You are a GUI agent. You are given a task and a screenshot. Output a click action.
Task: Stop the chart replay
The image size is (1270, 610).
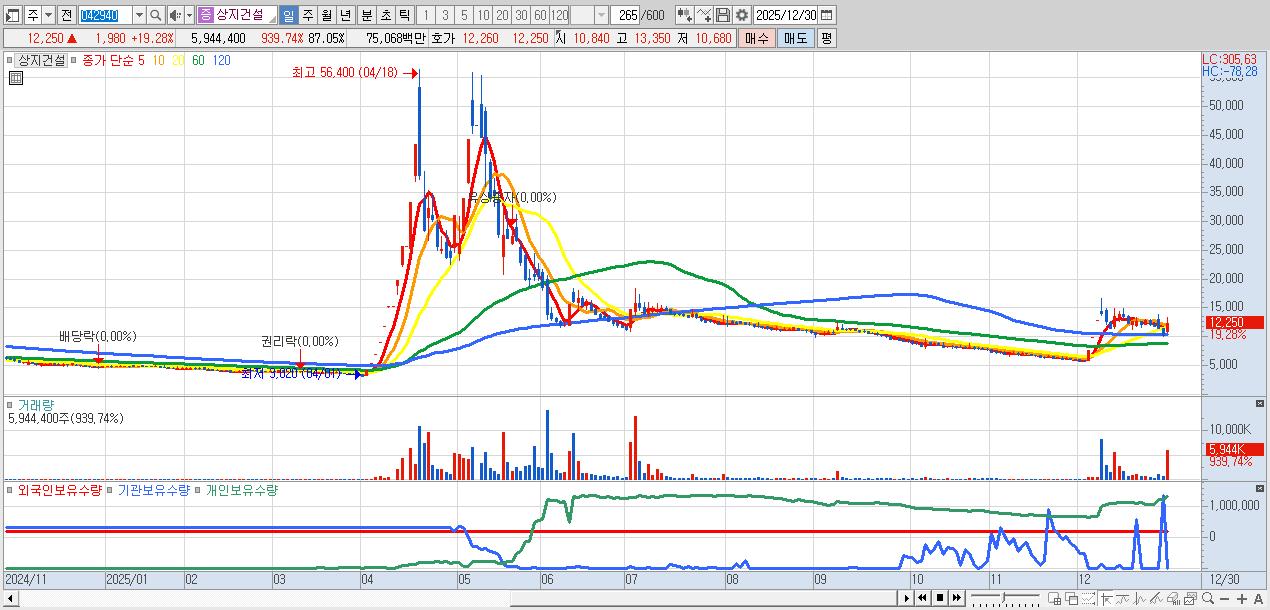pos(940,598)
